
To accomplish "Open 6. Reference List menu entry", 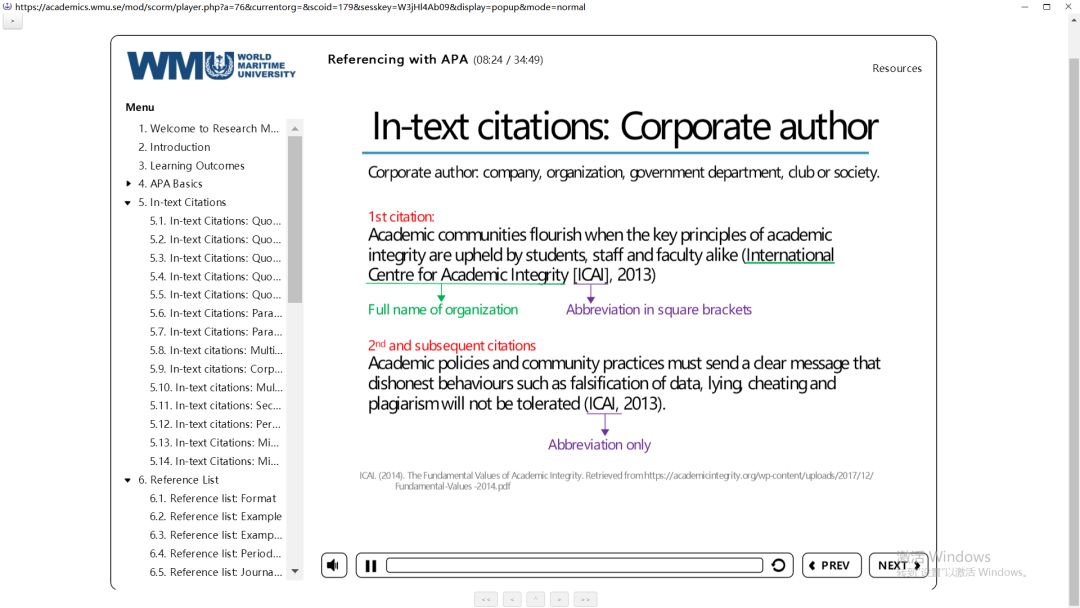I will pos(178,480).
